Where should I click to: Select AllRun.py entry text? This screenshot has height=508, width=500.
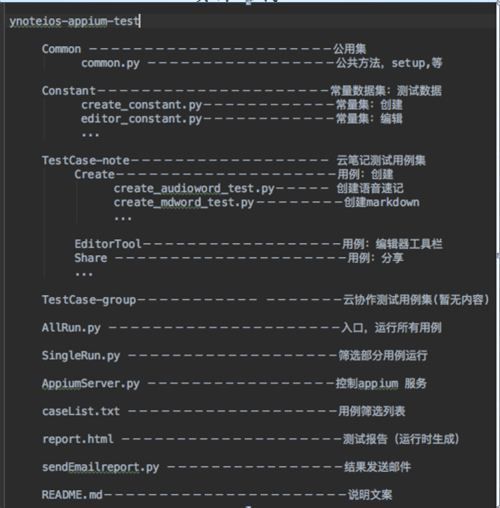click(71, 328)
